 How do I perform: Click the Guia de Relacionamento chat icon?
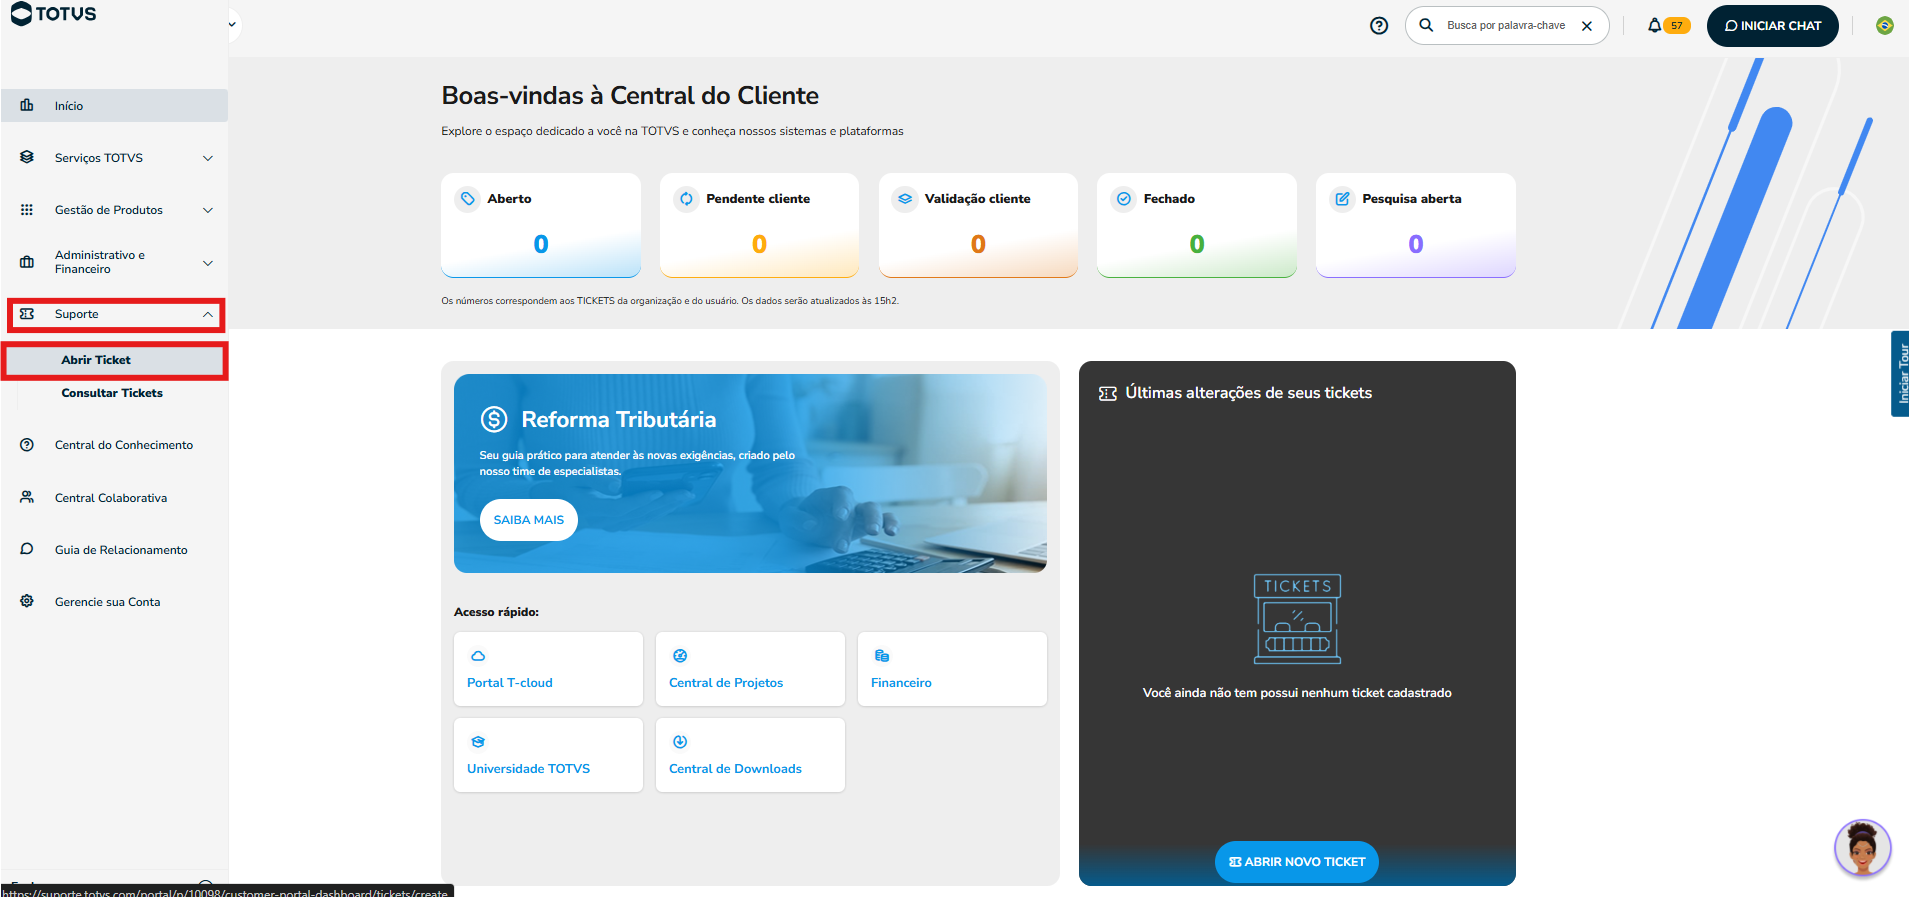pyautogui.click(x=27, y=549)
